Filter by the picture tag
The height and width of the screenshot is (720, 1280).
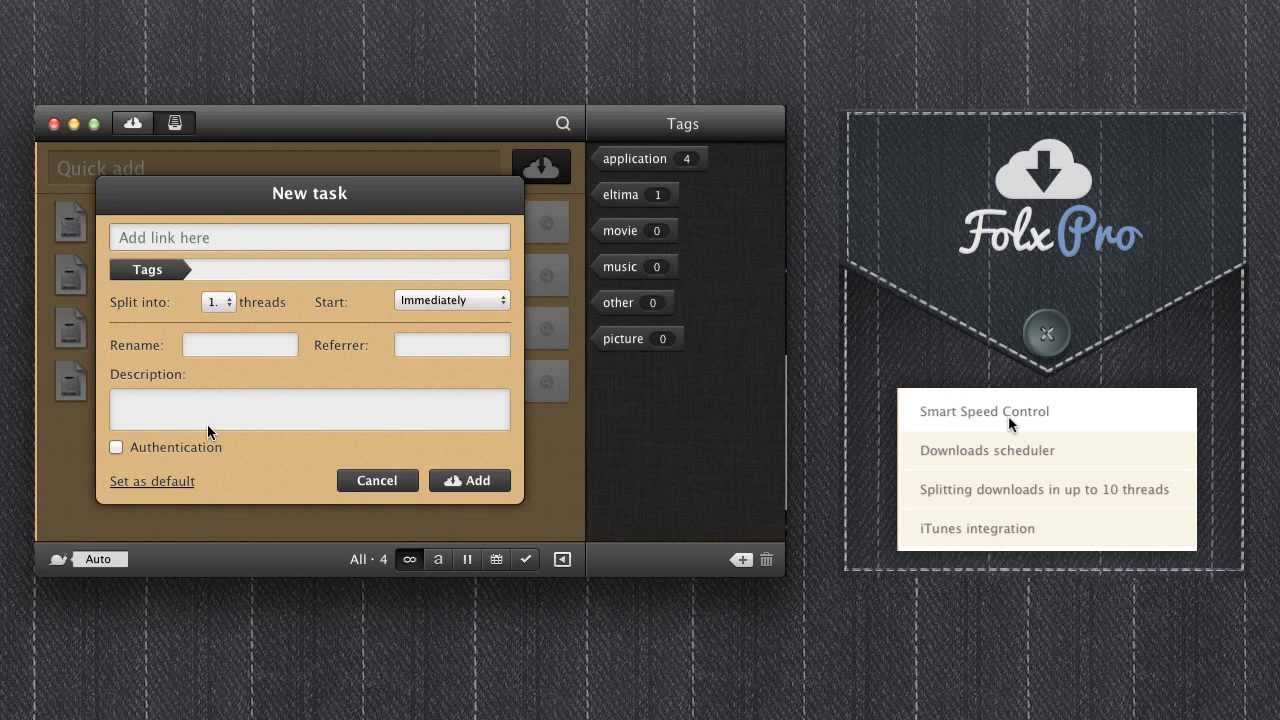pos(637,339)
